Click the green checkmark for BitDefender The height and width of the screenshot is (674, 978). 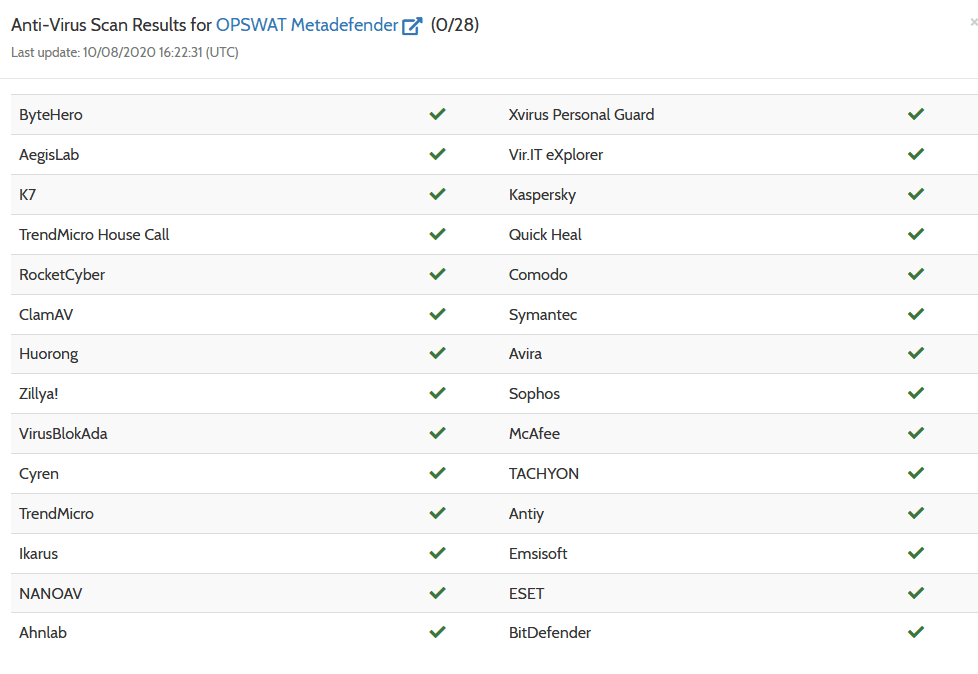[916, 633]
